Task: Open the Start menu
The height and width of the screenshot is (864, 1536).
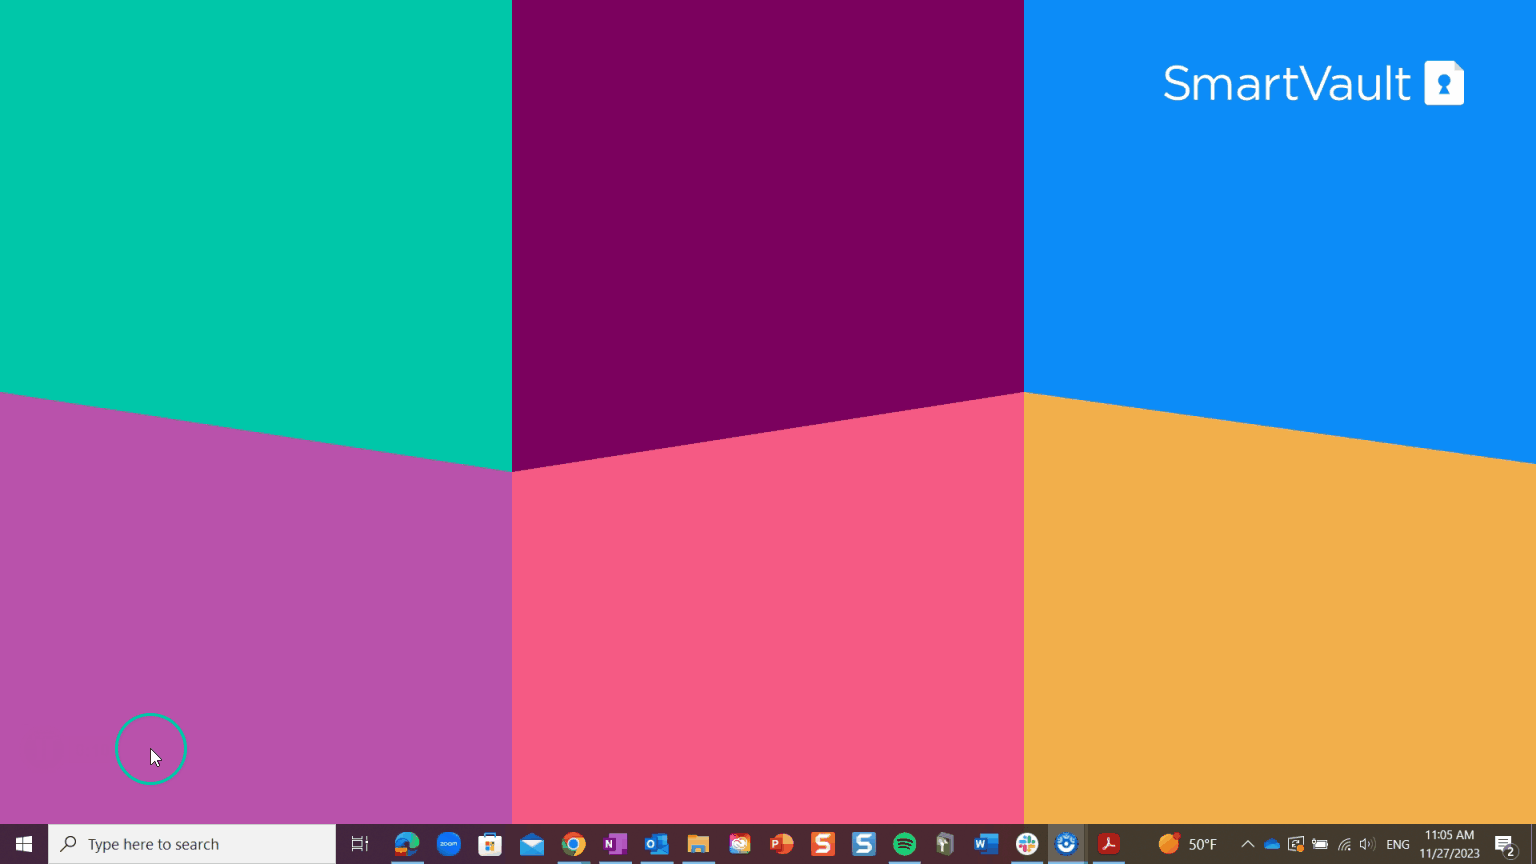Action: point(23,844)
